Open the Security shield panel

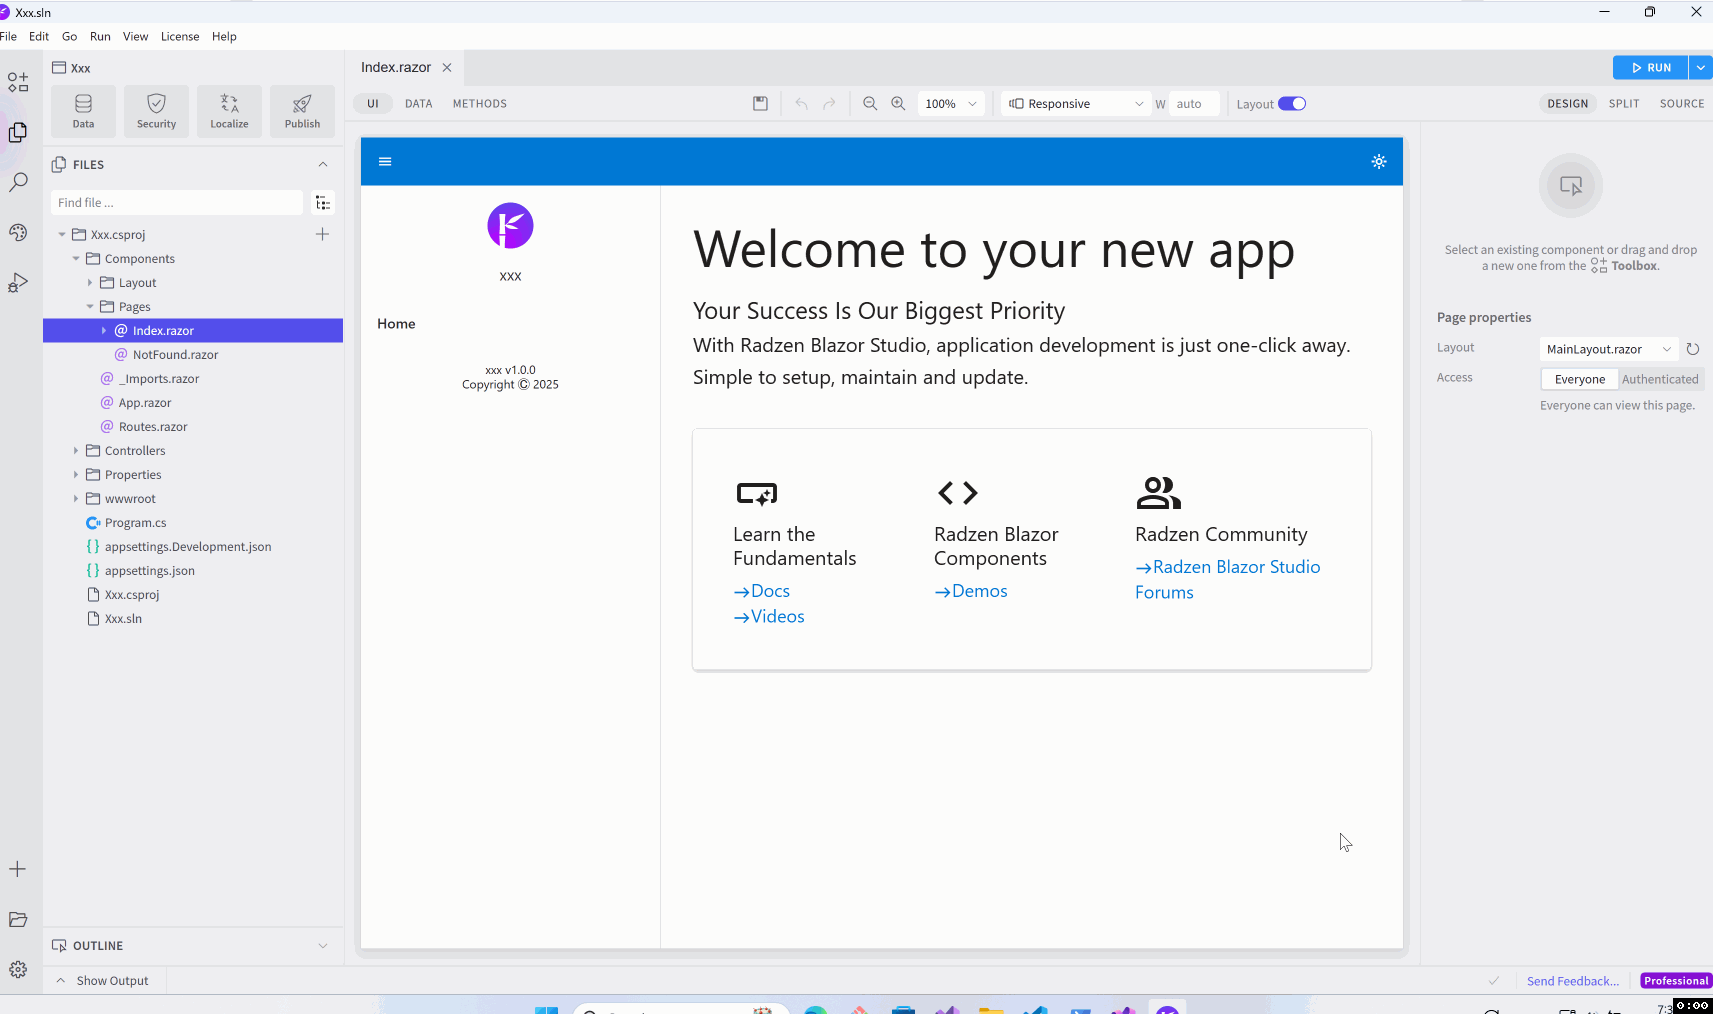[156, 110]
